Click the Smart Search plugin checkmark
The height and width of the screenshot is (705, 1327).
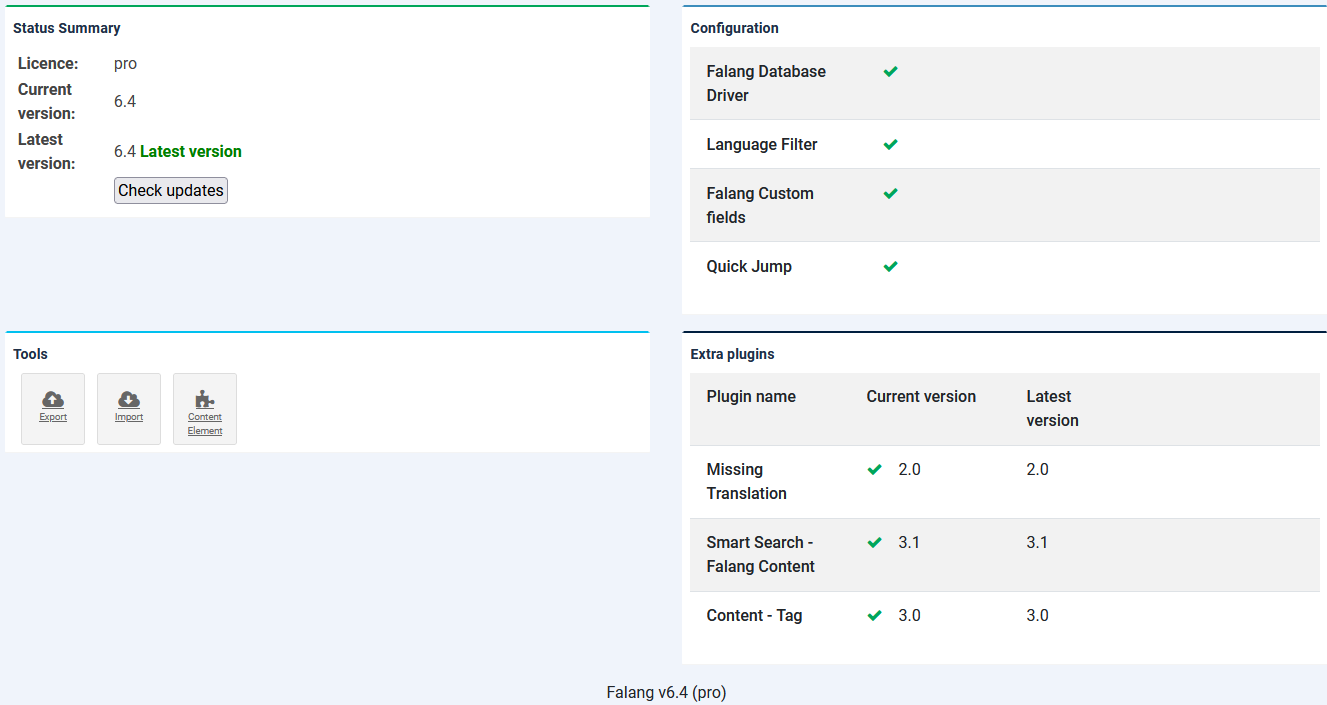point(875,543)
